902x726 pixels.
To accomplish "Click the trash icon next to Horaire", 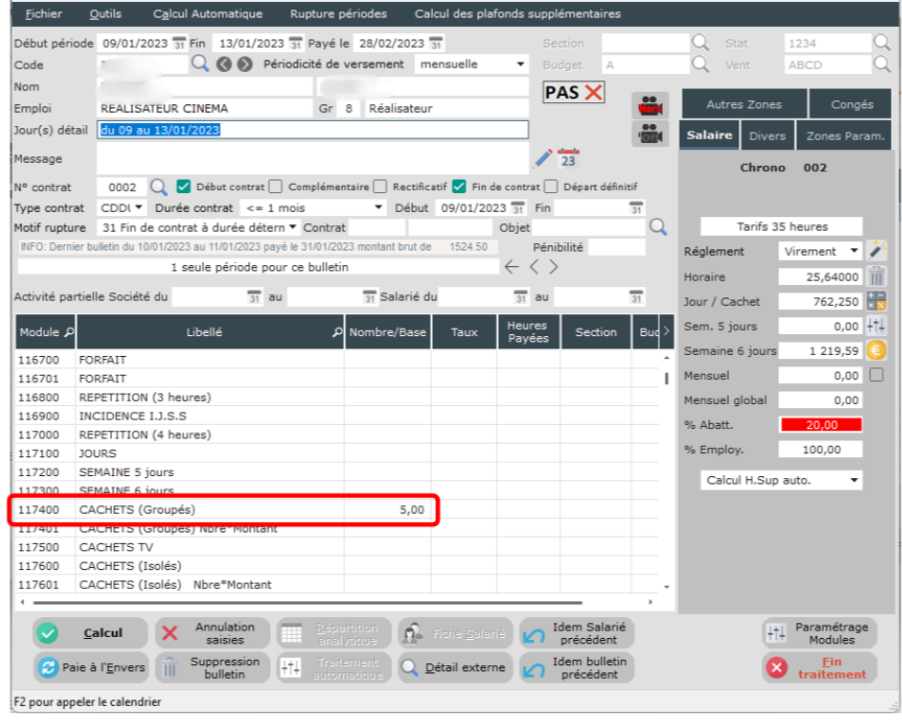I will click(x=876, y=277).
